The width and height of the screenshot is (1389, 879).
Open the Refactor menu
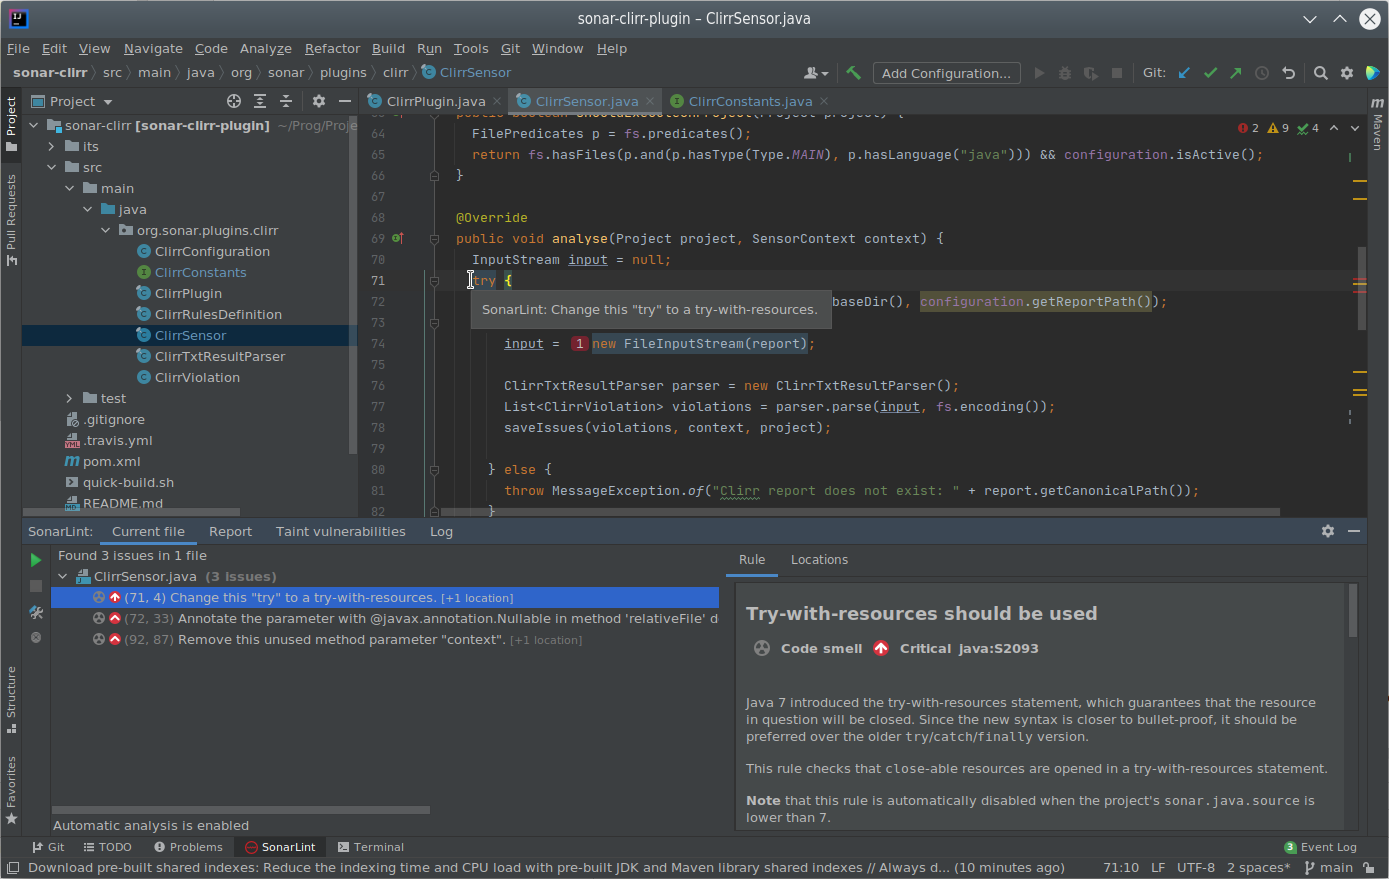pos(331,48)
